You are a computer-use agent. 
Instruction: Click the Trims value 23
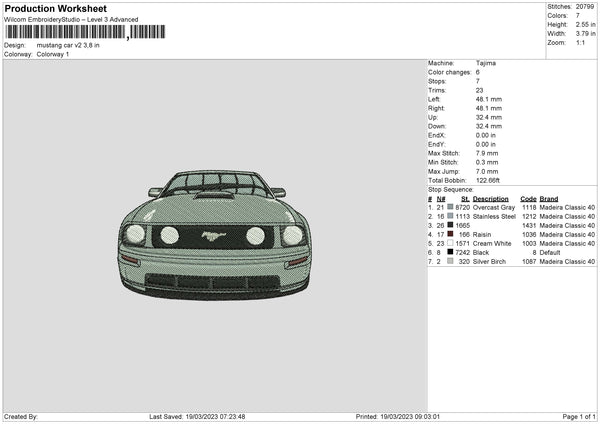[479, 90]
